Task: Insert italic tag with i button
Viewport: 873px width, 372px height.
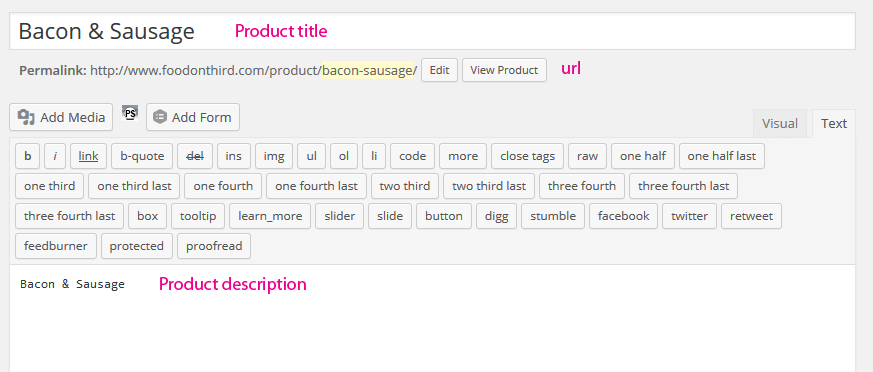Action: click(x=55, y=156)
